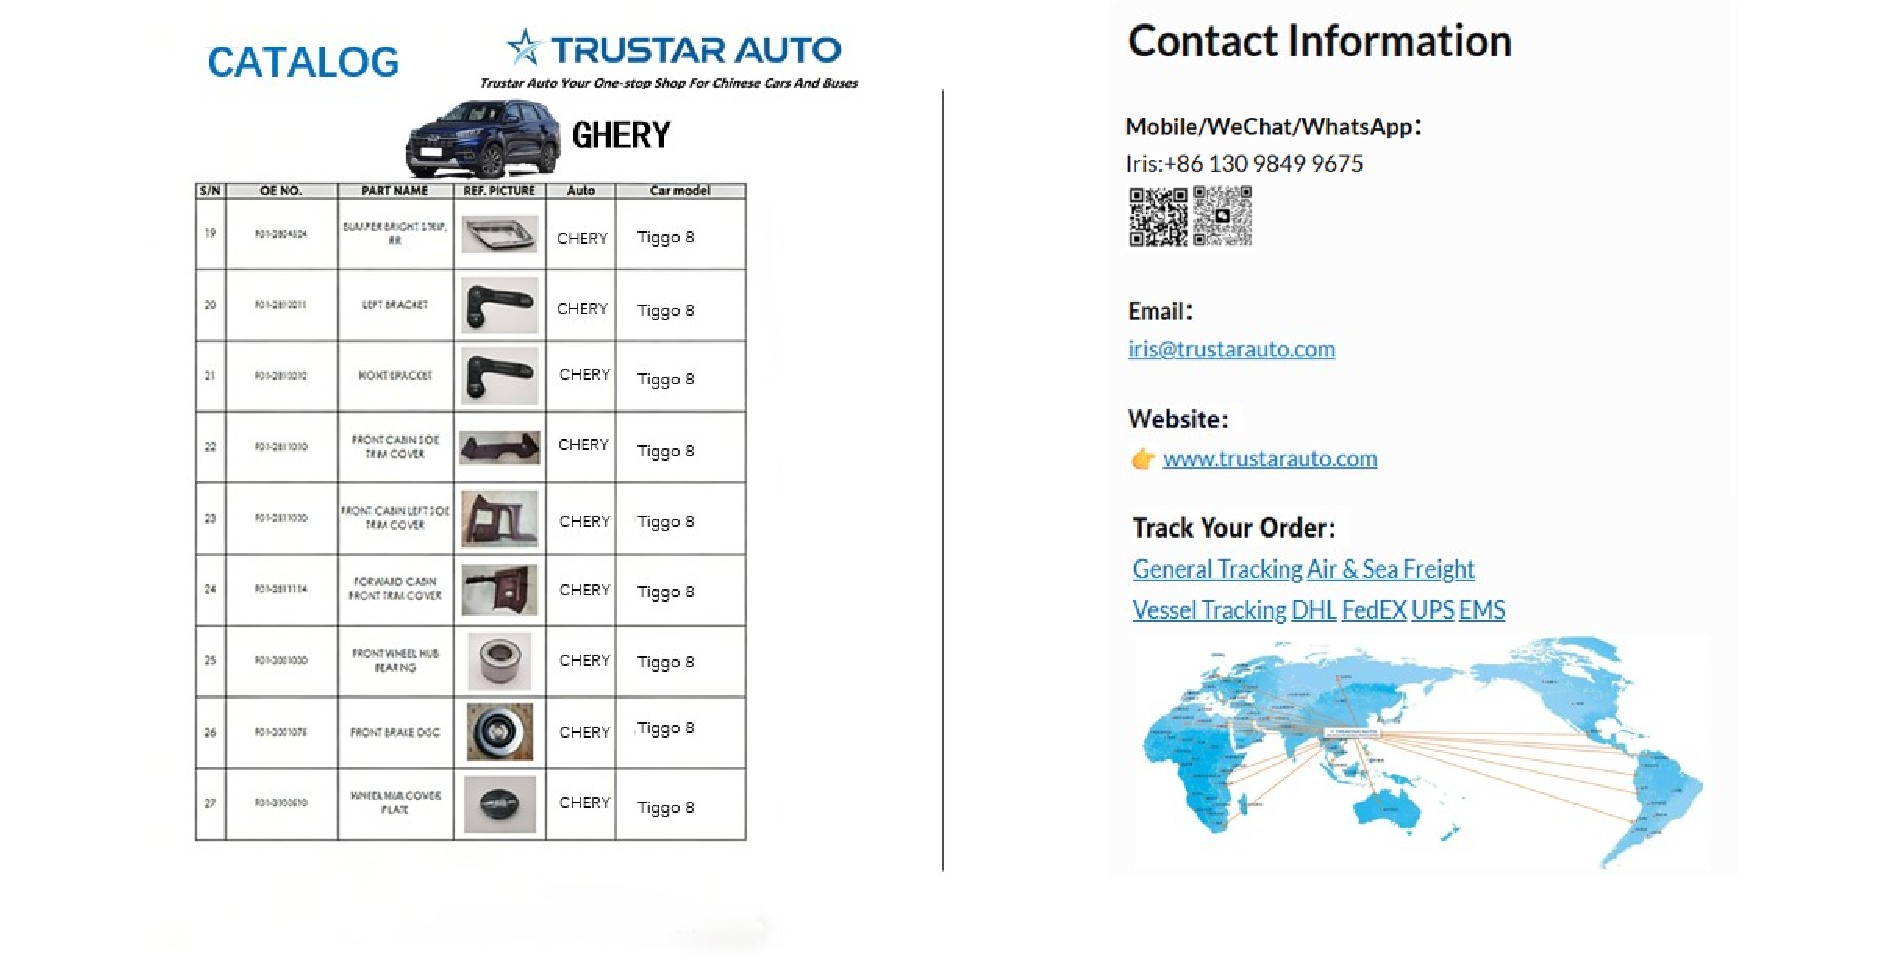Select serial number 27 cell
Screen dimensions: 1890x972
[x=210, y=803]
